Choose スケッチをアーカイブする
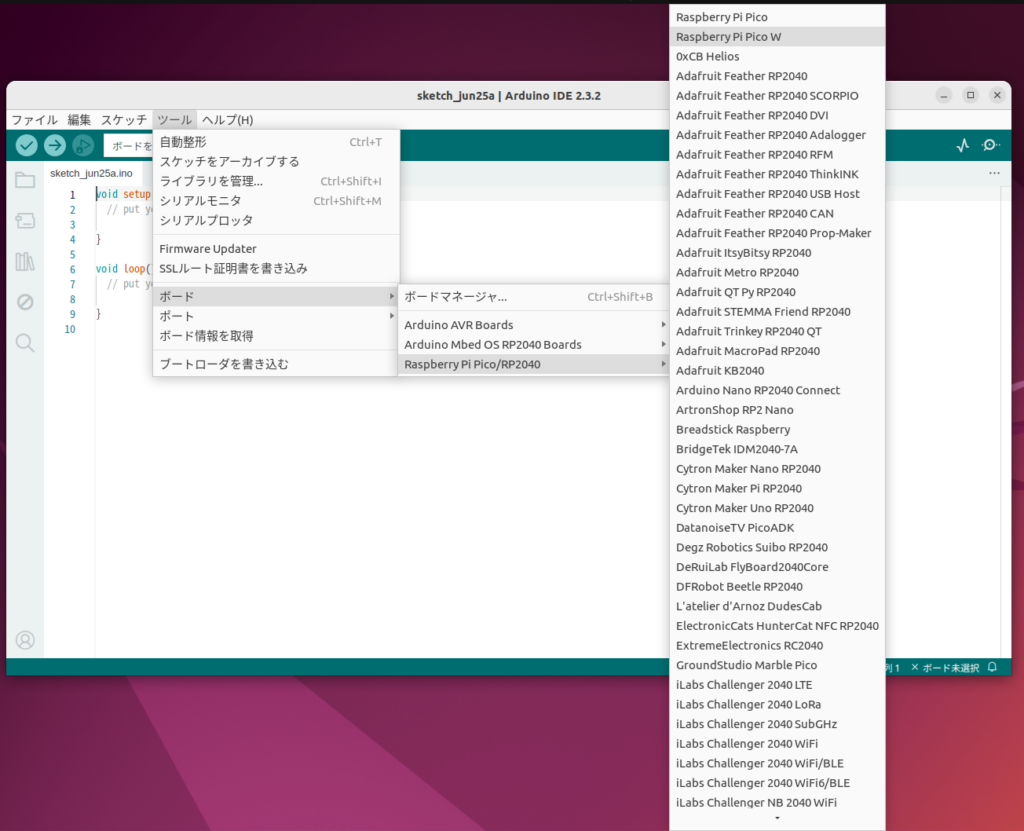1024x831 pixels. click(276, 161)
